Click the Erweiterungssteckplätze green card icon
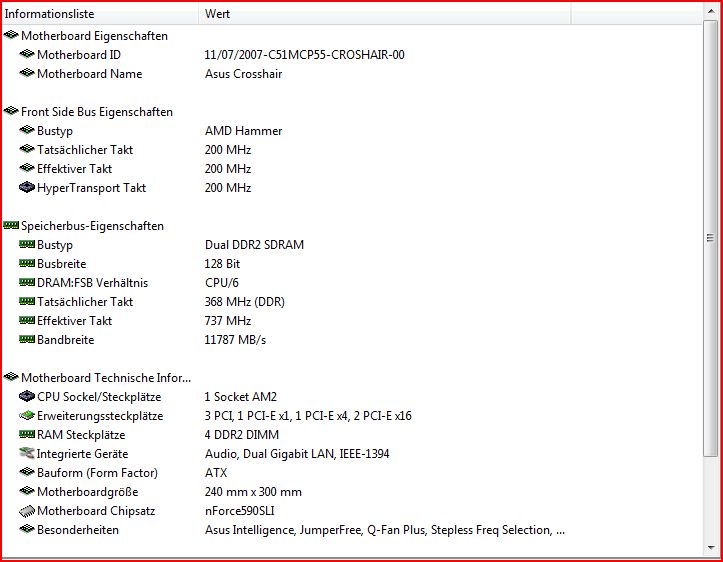The height and width of the screenshot is (562, 723). click(27, 415)
